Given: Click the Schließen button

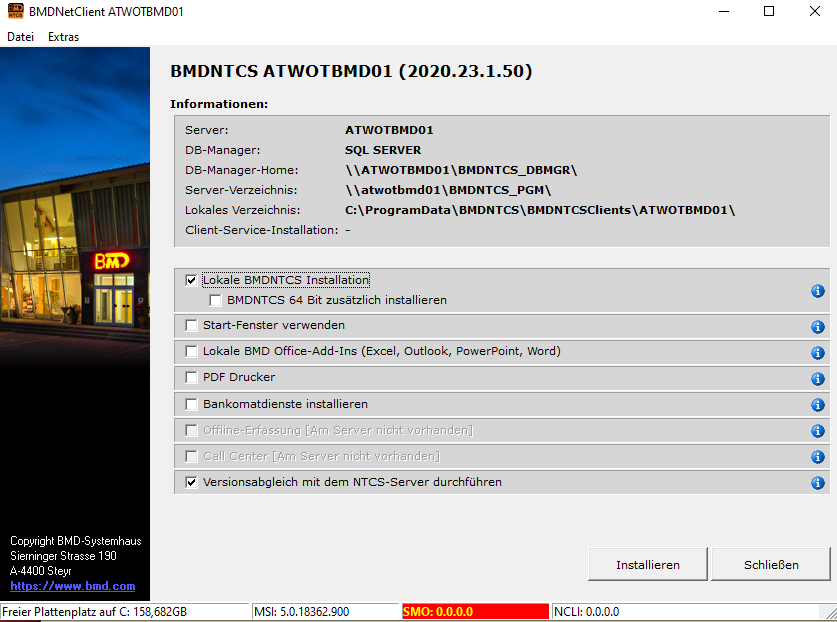Looking at the screenshot, I should (x=771, y=564).
